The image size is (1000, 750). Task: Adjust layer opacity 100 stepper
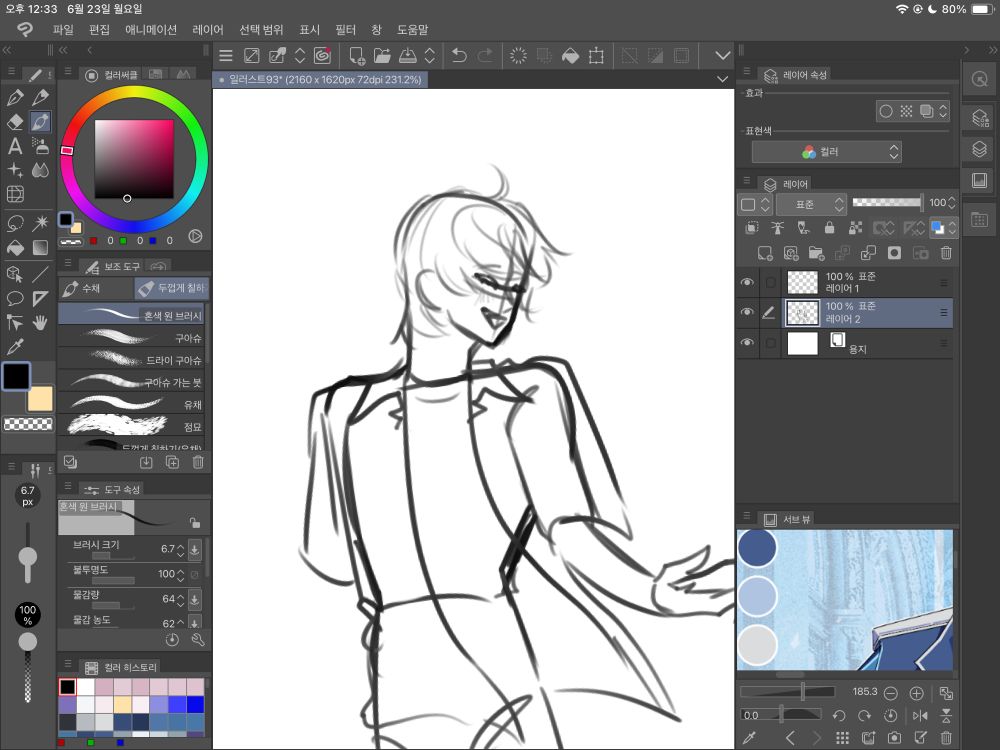point(952,202)
